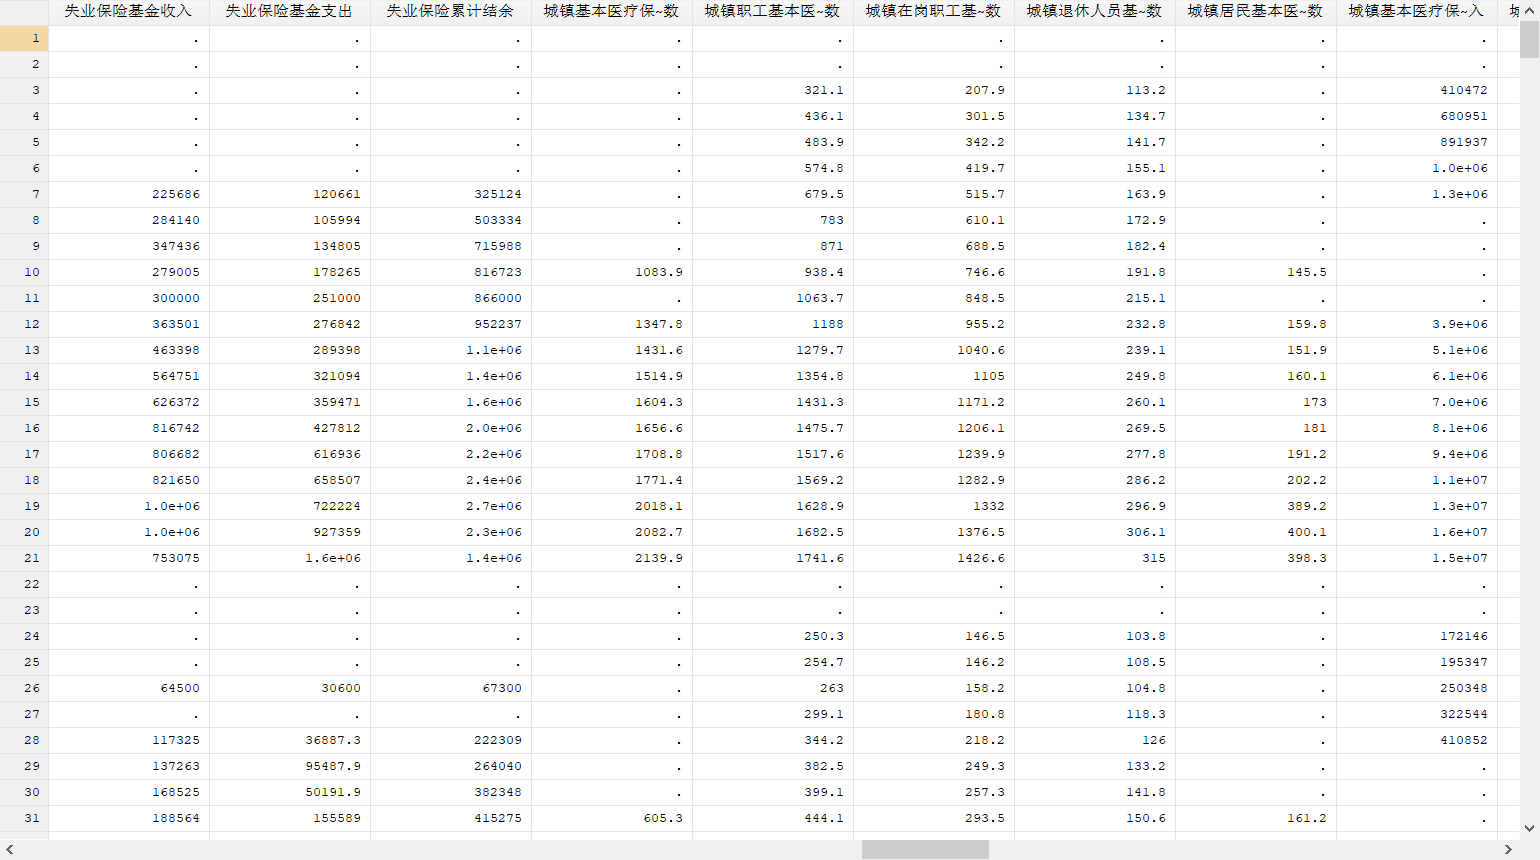
Task: Select column header 失业保险基金支出
Action: pos(290,12)
